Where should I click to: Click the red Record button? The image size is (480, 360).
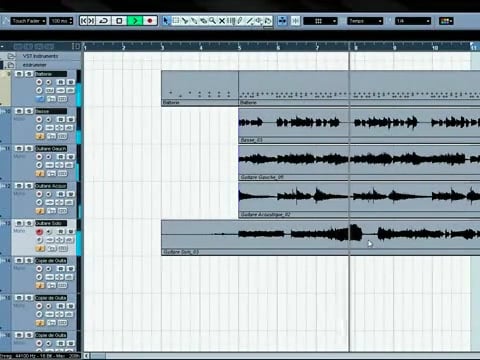click(x=150, y=21)
